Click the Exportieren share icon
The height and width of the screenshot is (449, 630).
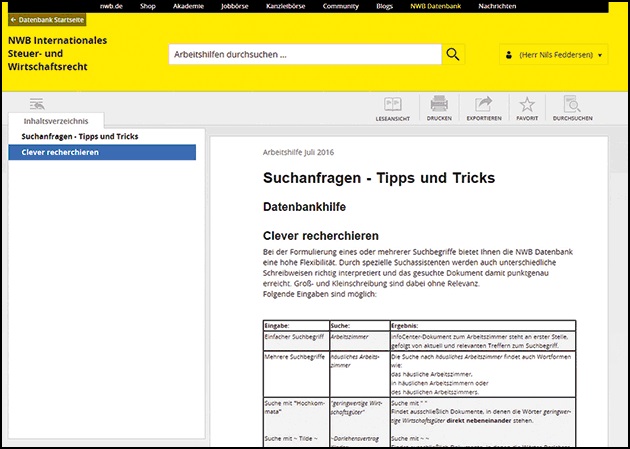(x=483, y=107)
